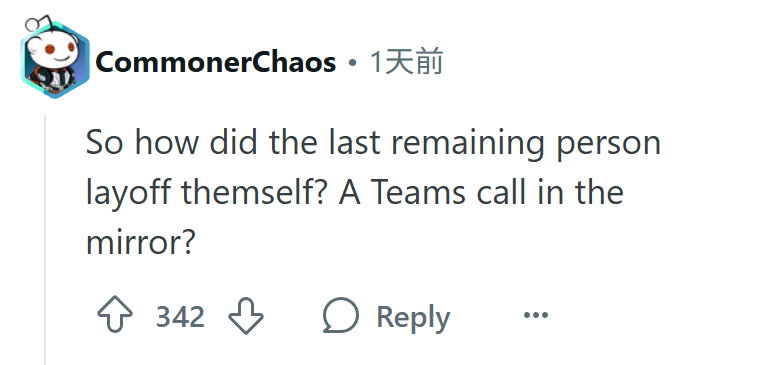This screenshot has height=365, width=772.
Task: Click the word Teams in the comment
Action: (417, 192)
